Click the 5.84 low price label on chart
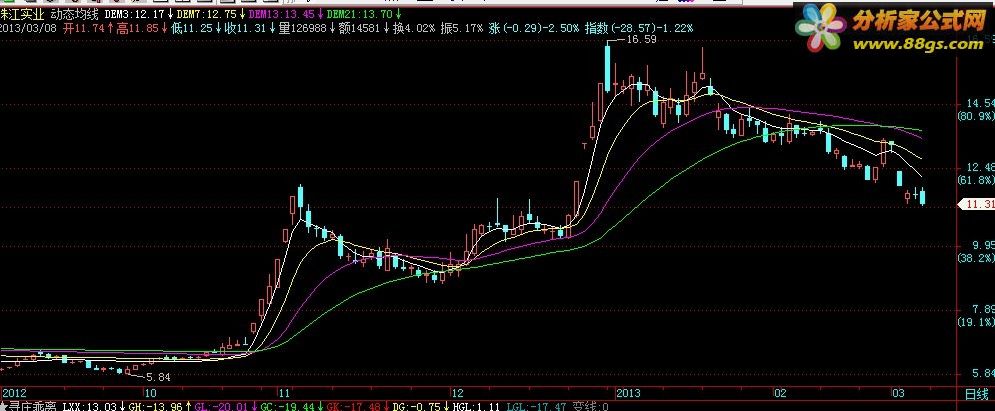The width and height of the screenshot is (995, 411). click(x=159, y=377)
